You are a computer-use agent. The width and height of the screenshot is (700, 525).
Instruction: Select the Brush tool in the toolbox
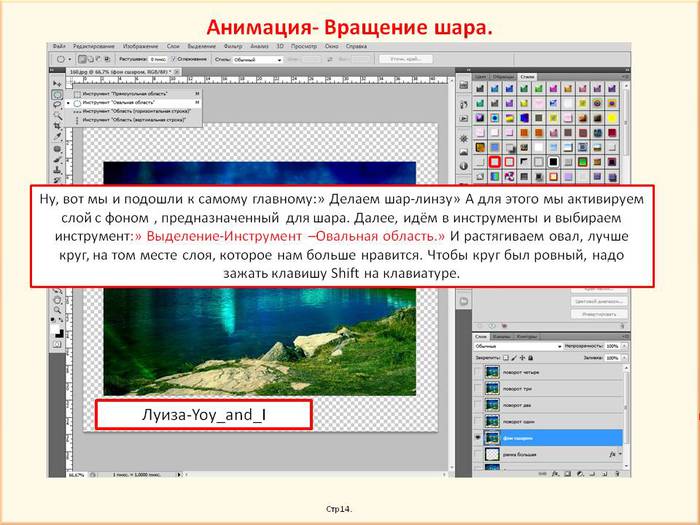point(57,159)
